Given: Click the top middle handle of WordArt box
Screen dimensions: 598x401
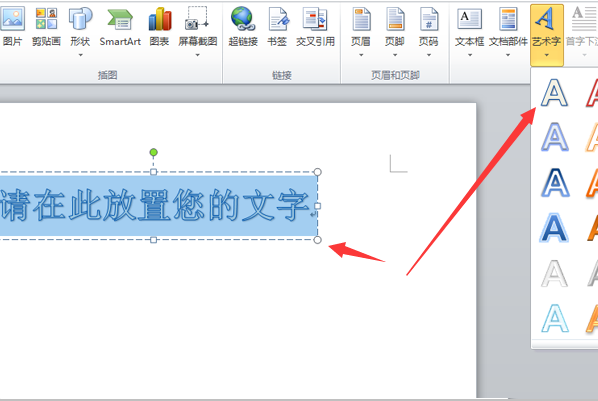Looking at the screenshot, I should point(153,172).
